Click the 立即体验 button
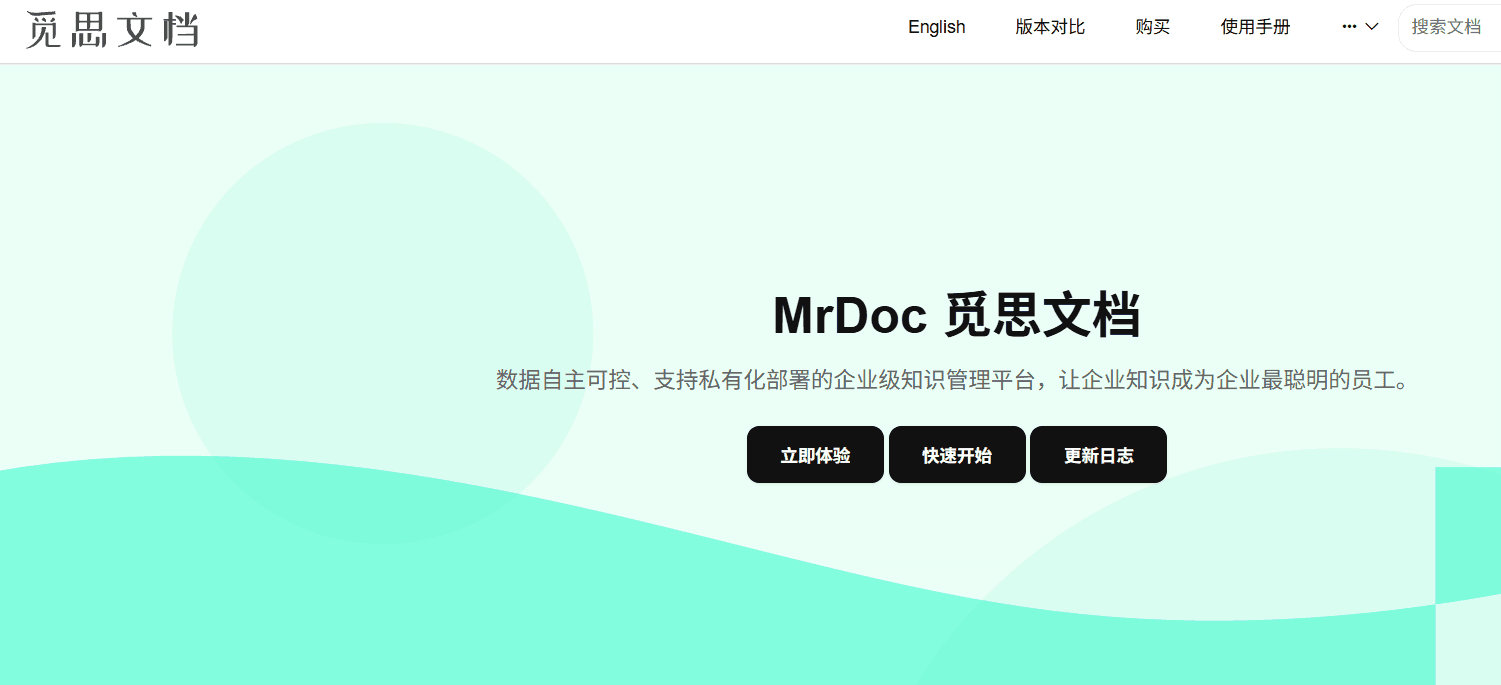The height and width of the screenshot is (685, 1501). (x=815, y=455)
